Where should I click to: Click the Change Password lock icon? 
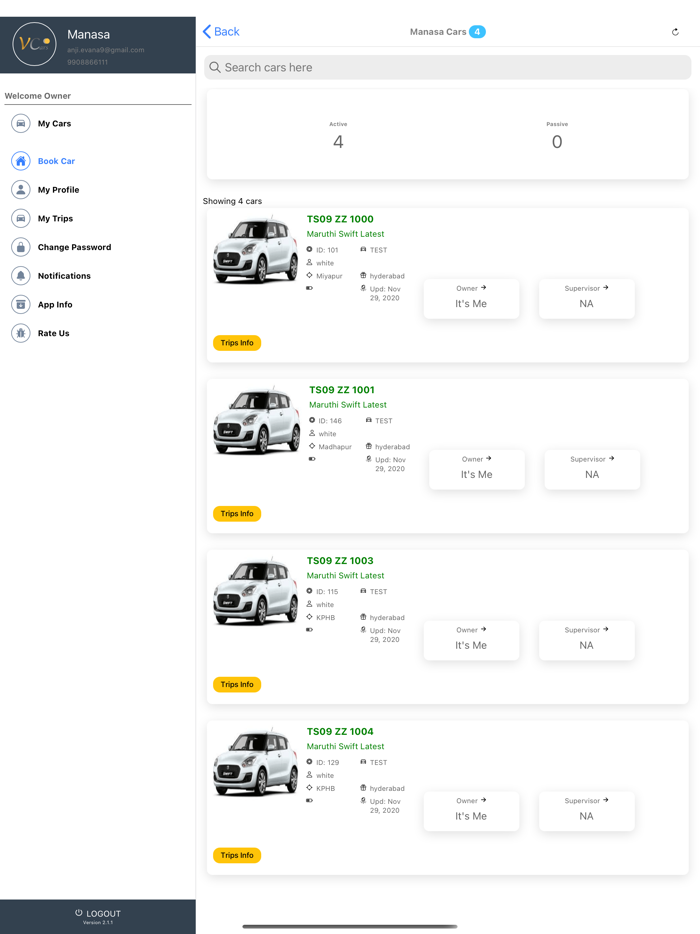click(22, 247)
